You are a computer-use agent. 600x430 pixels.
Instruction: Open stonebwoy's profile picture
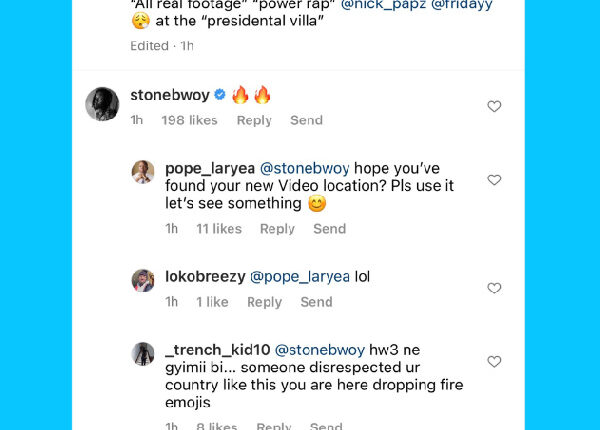(x=102, y=104)
